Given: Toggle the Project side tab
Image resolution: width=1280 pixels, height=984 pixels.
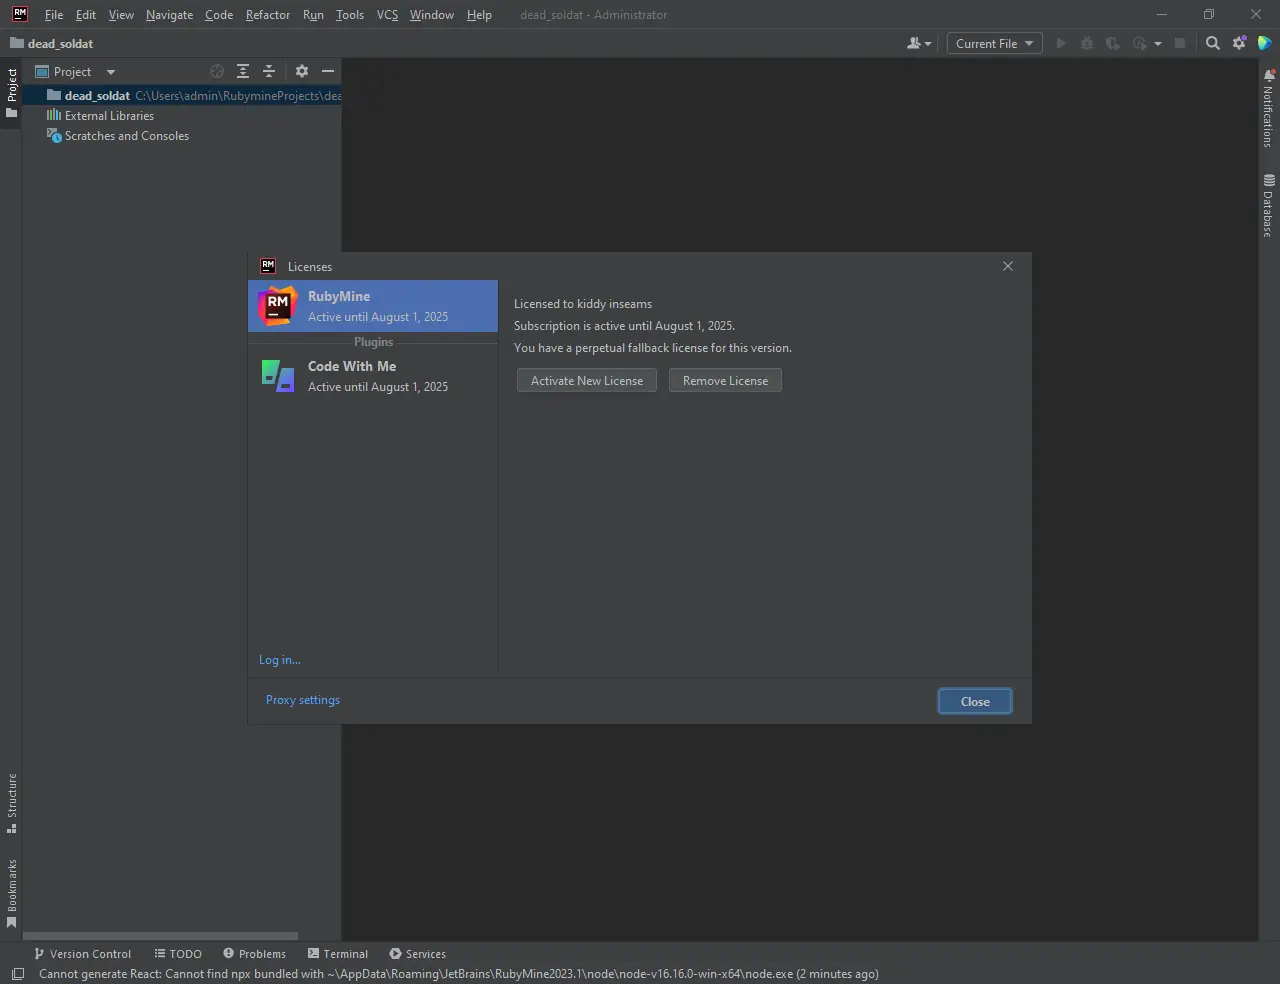Looking at the screenshot, I should coord(11,93).
